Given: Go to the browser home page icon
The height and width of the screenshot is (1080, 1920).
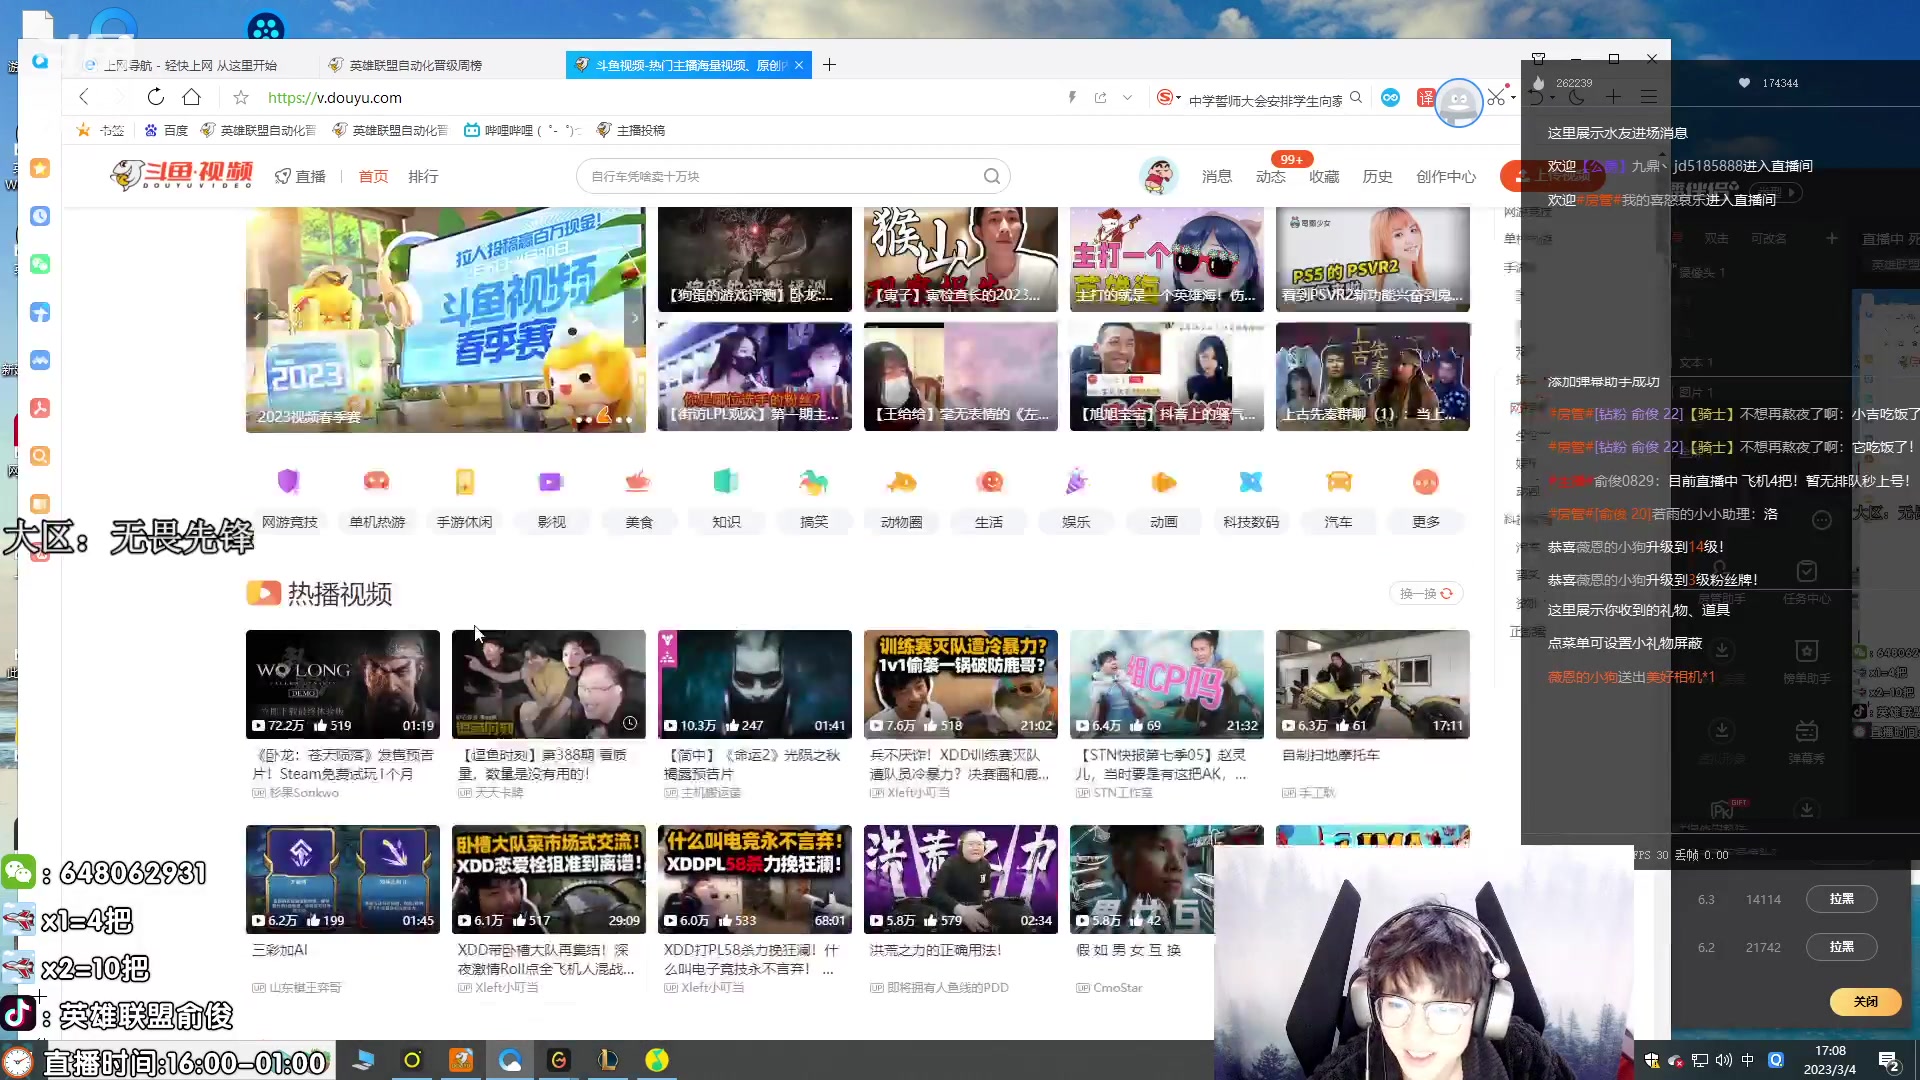Looking at the screenshot, I should coord(192,97).
